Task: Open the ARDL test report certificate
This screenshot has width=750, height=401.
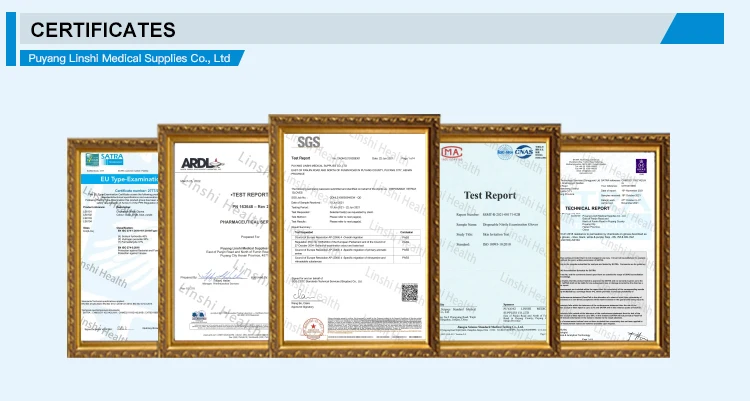Action: pyautogui.click(x=214, y=241)
